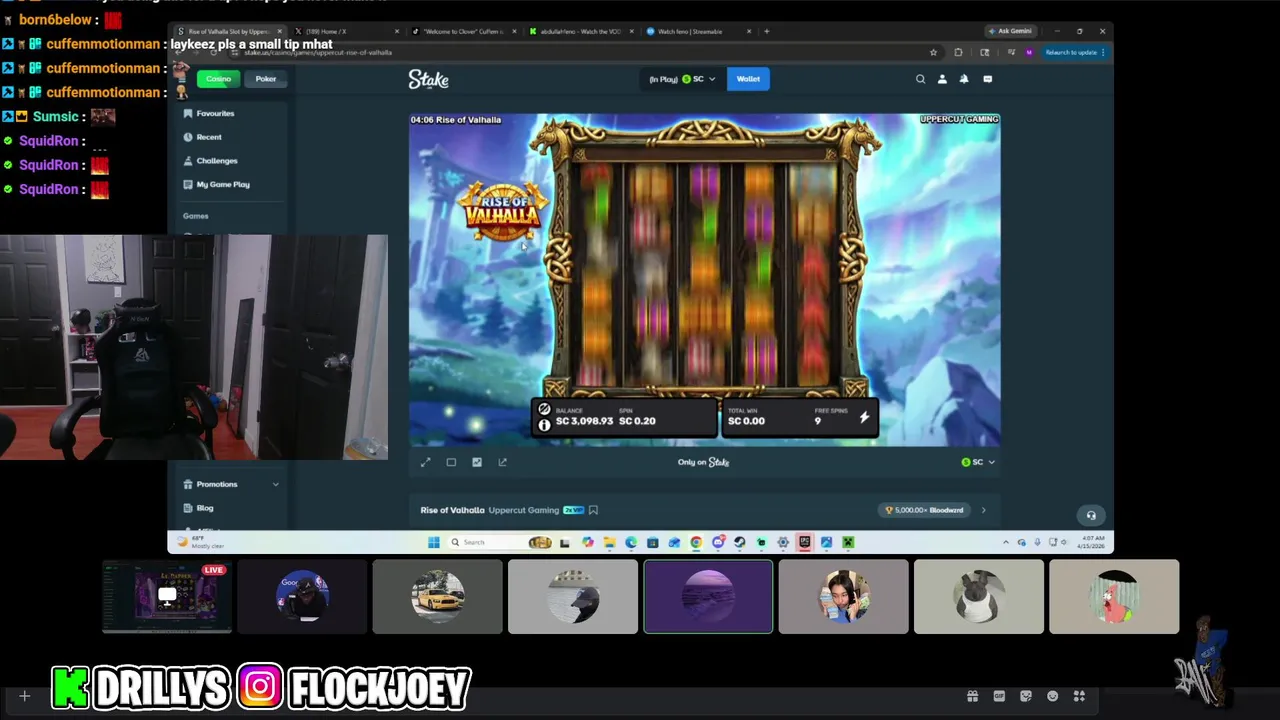
Task: Open the Blog sidebar link
Action: point(199,508)
